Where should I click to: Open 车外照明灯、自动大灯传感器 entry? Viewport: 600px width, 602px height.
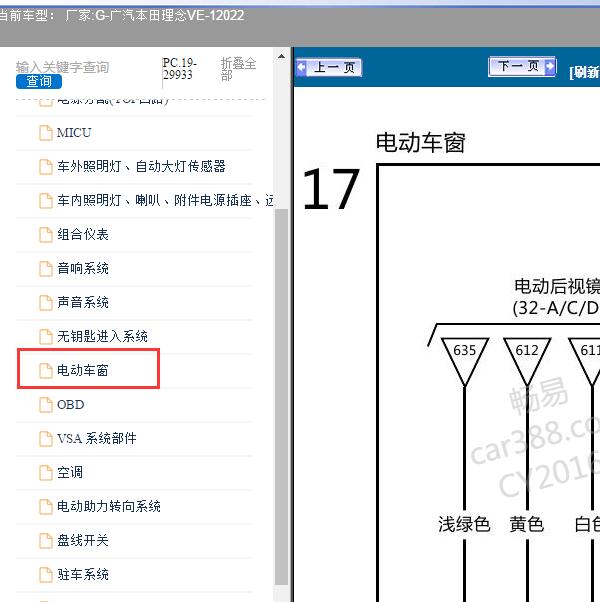pos(141,167)
